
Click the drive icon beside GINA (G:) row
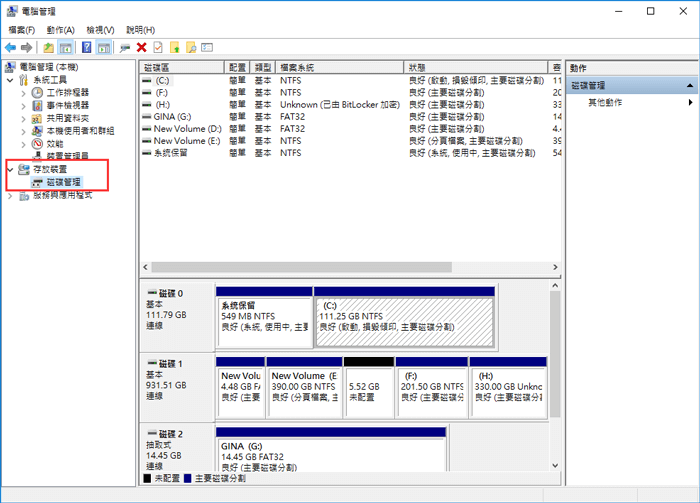click(146, 116)
